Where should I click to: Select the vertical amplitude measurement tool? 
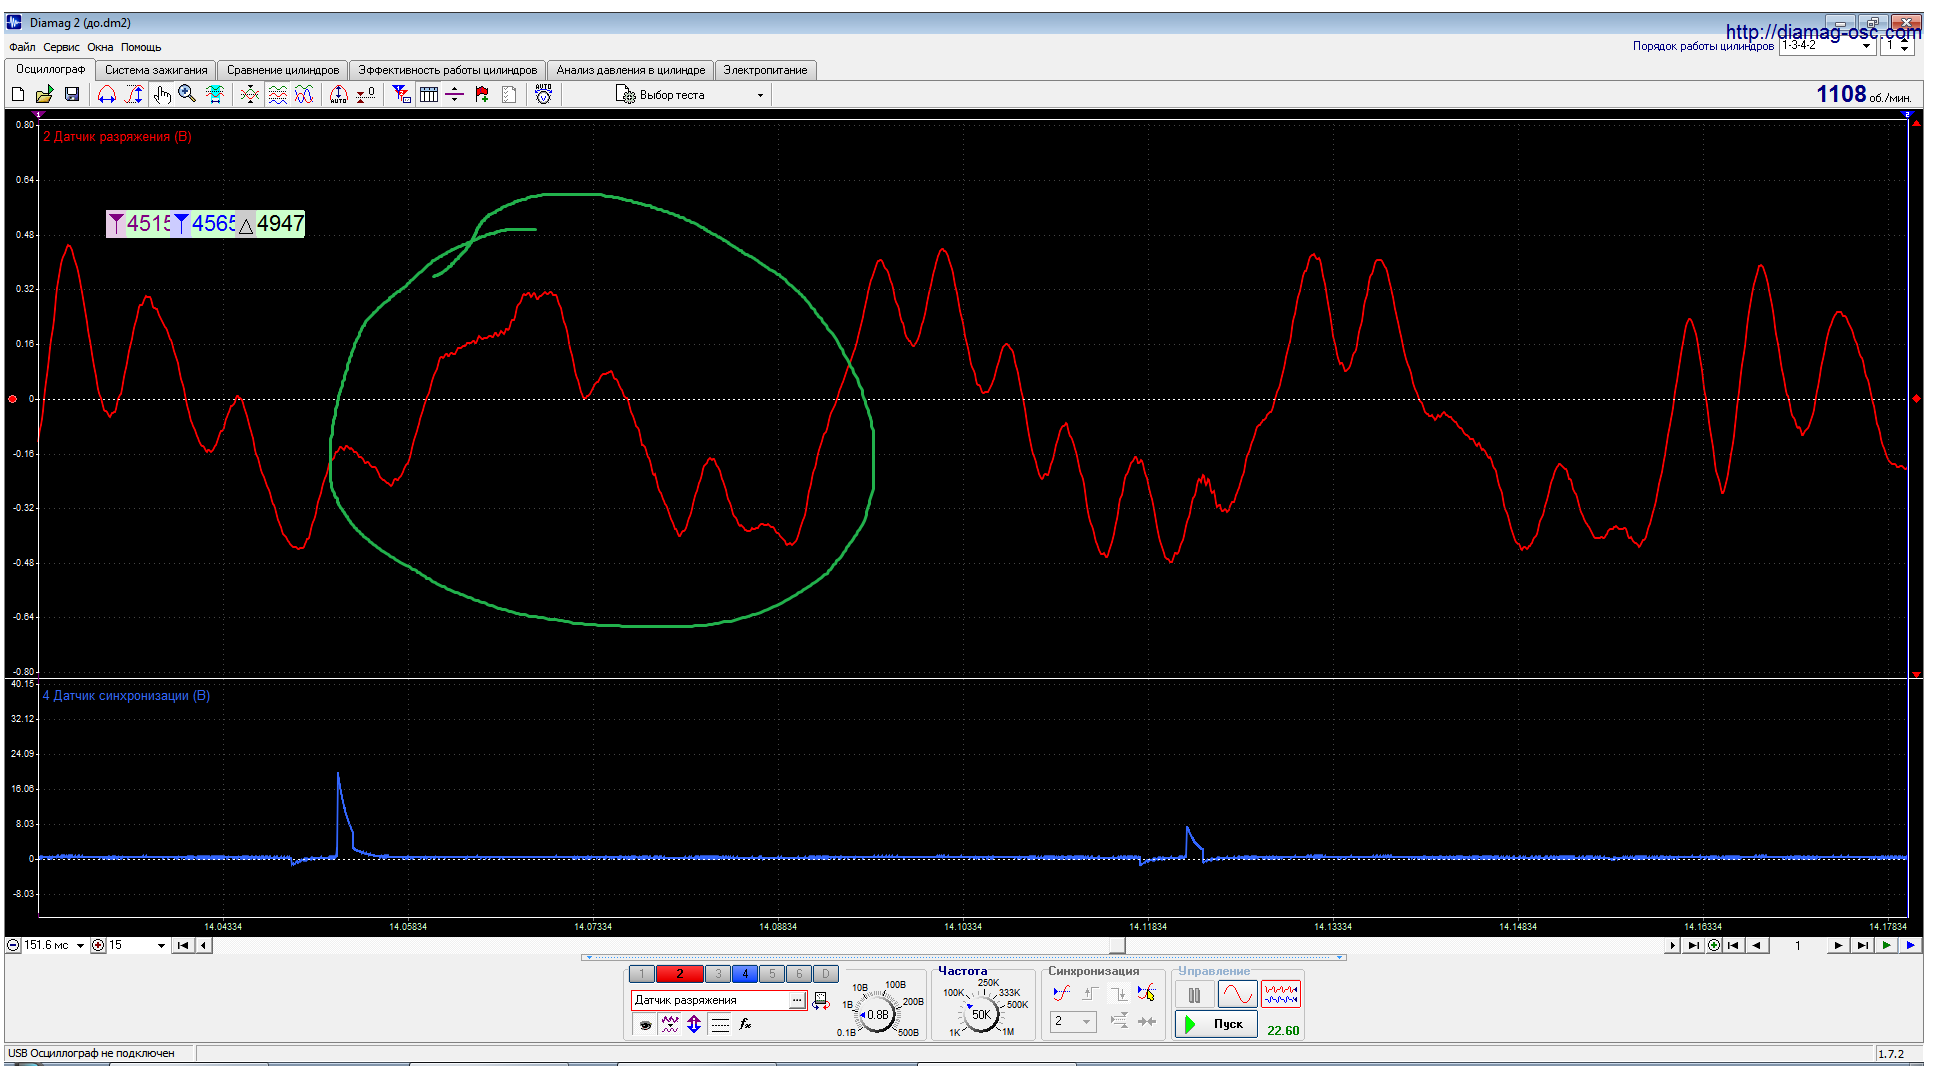point(133,94)
